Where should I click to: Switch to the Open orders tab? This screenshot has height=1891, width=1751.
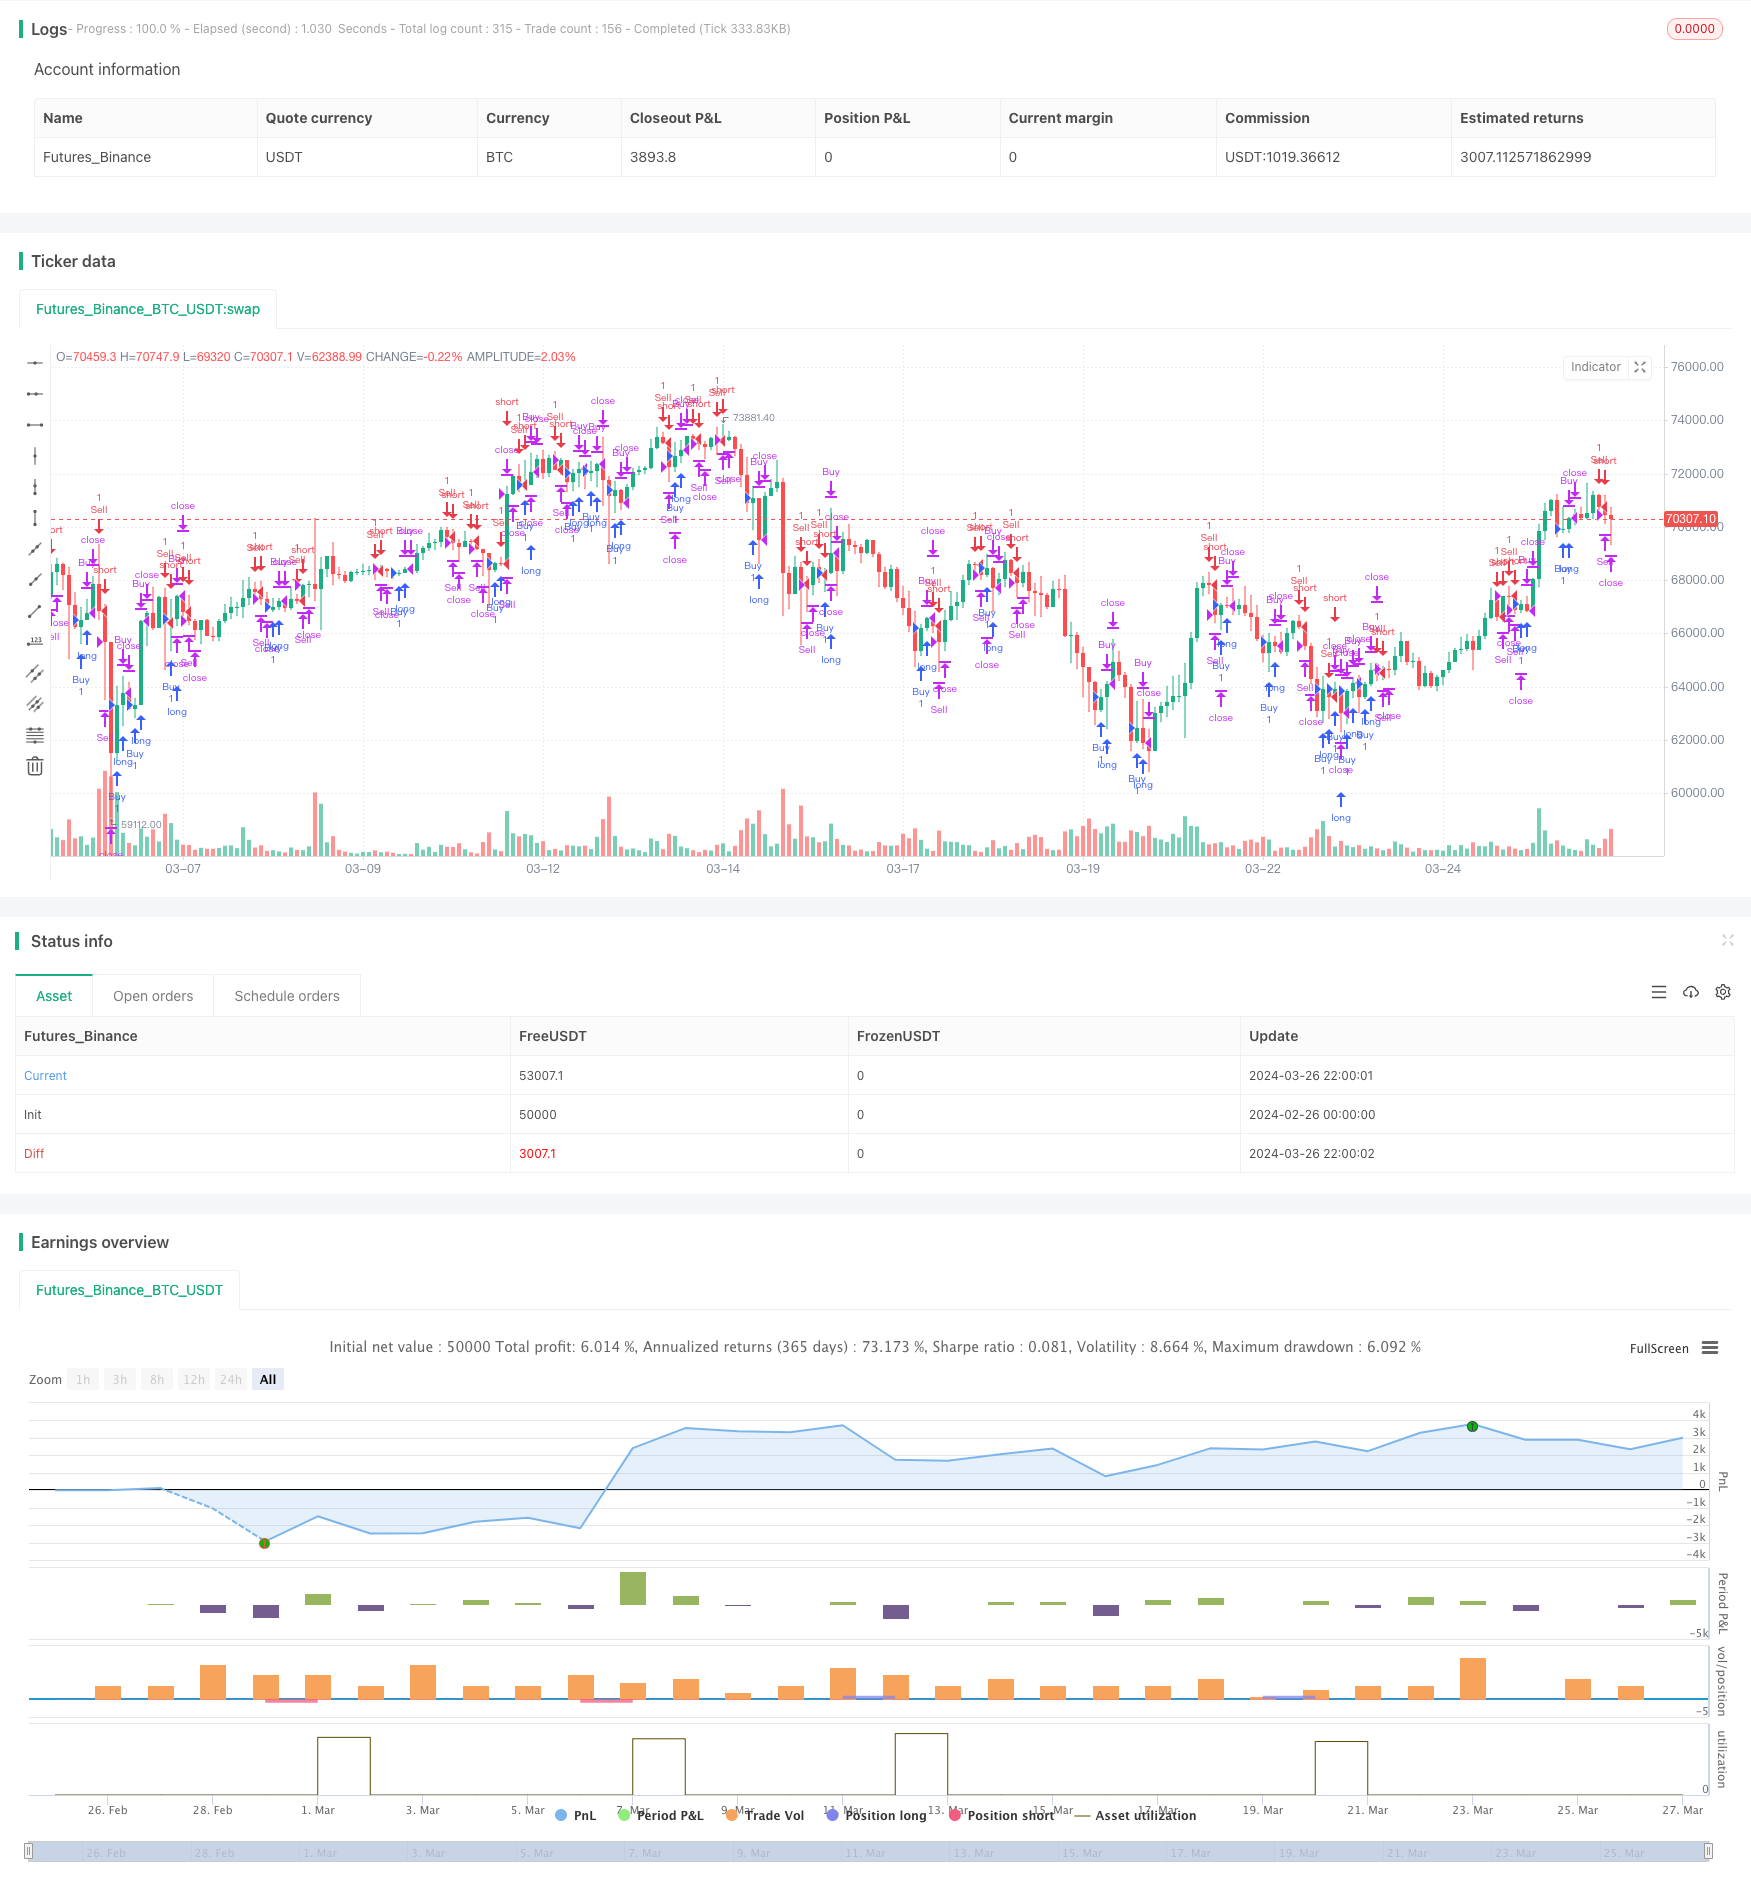[x=153, y=996]
